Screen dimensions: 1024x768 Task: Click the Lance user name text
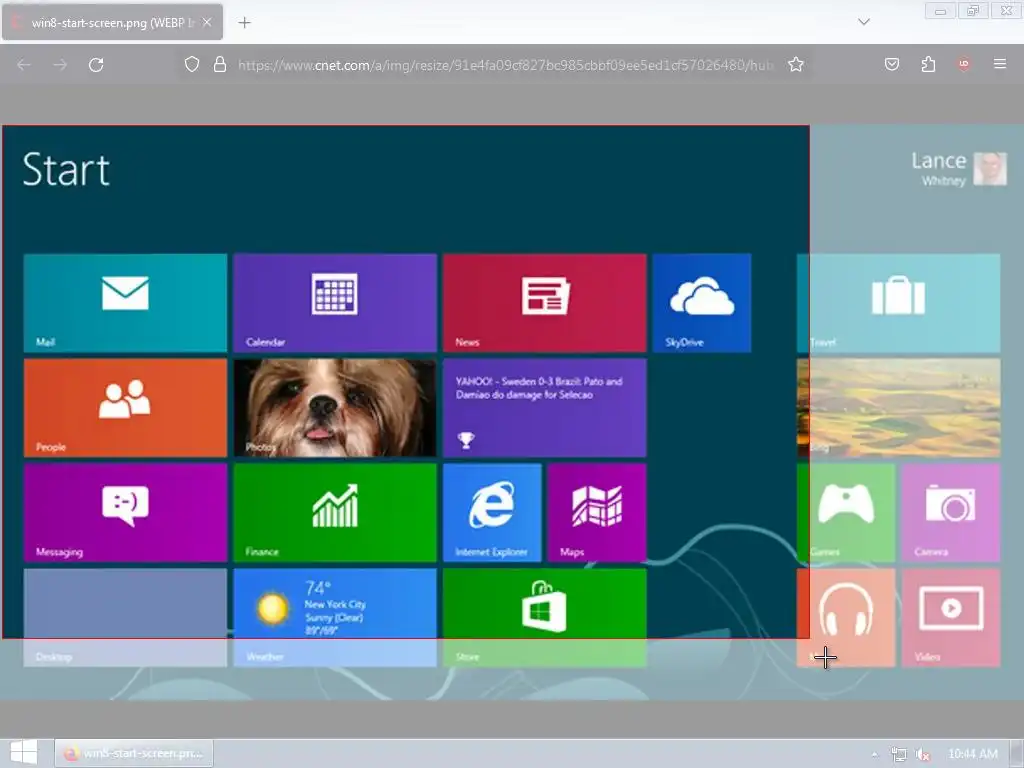(938, 161)
